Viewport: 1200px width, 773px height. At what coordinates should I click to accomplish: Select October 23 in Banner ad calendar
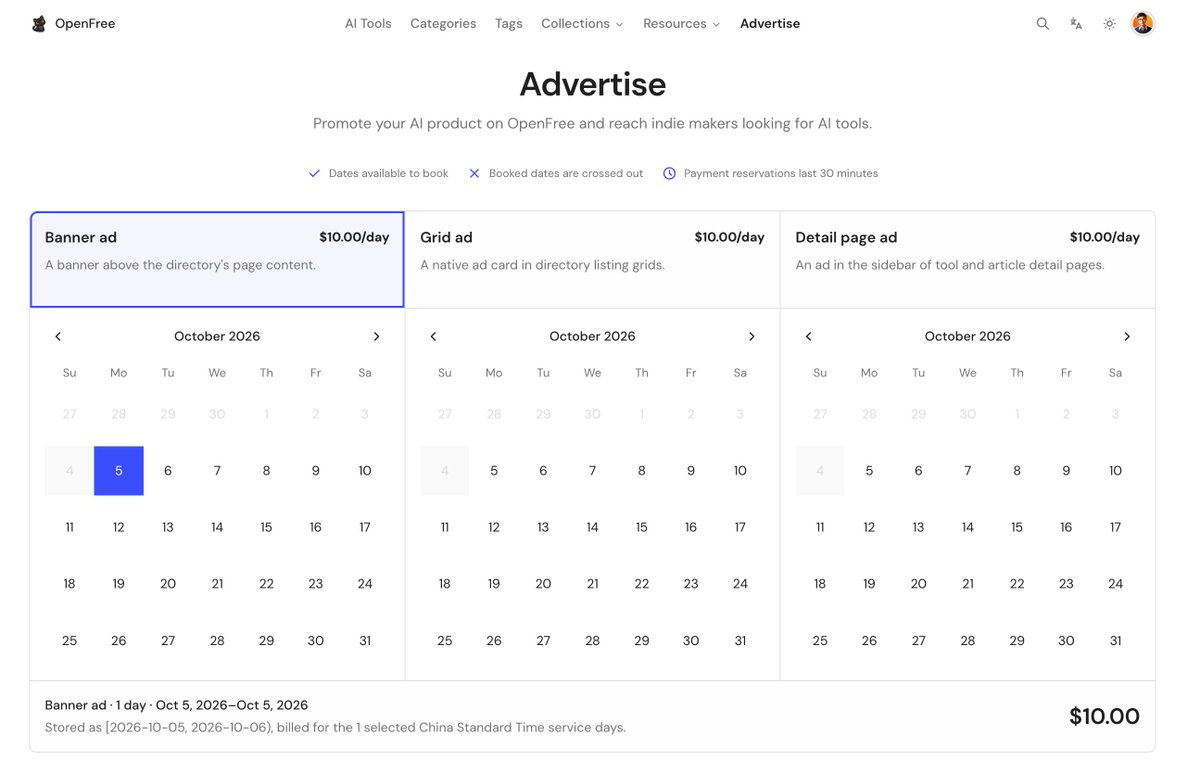[x=316, y=584]
